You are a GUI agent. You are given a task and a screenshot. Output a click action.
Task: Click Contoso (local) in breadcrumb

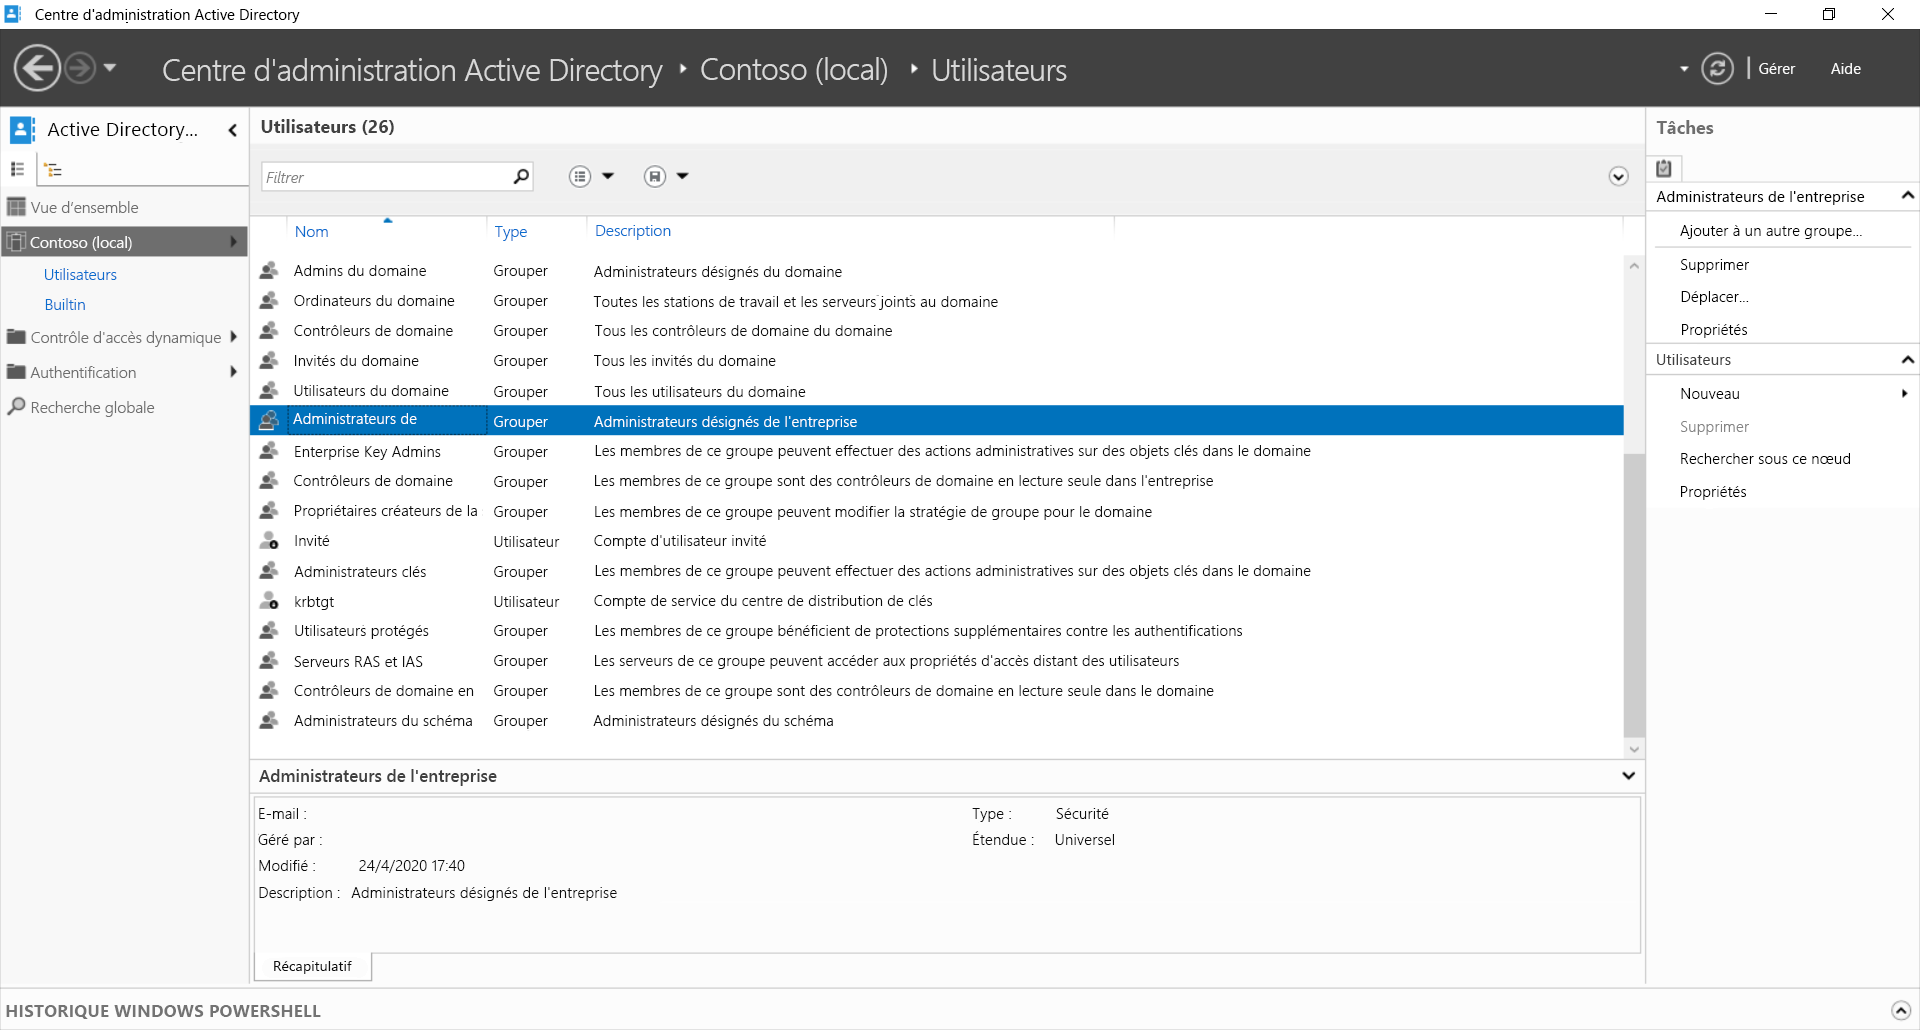pos(794,70)
